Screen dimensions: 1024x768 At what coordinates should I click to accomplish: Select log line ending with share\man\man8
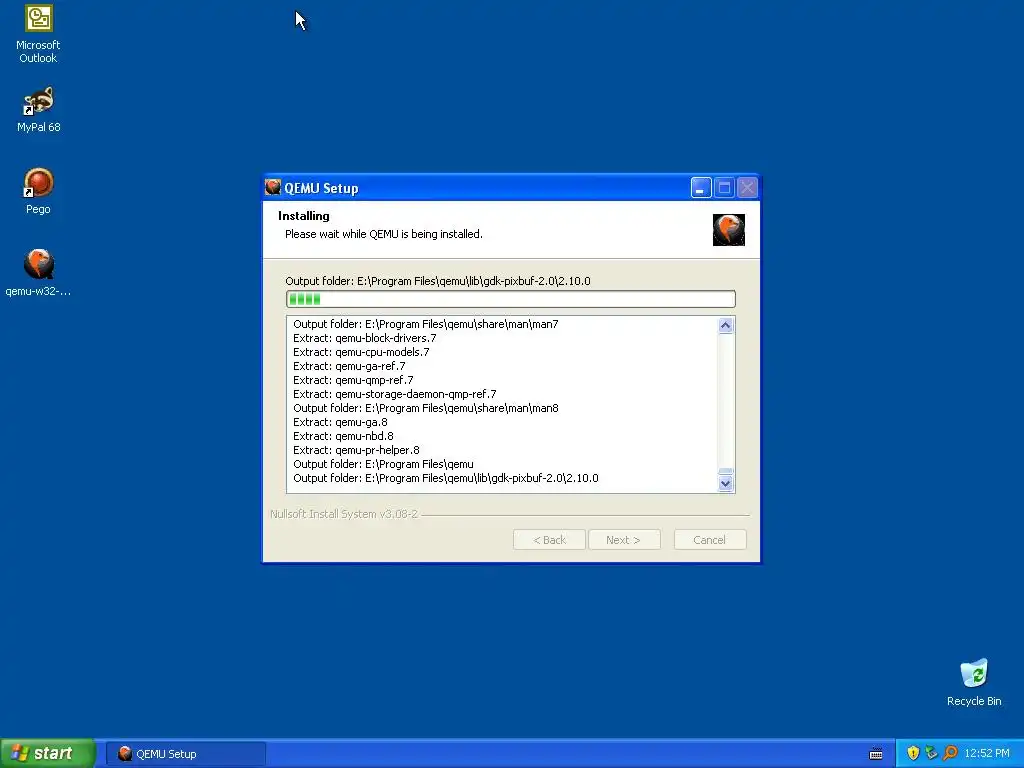pos(426,408)
